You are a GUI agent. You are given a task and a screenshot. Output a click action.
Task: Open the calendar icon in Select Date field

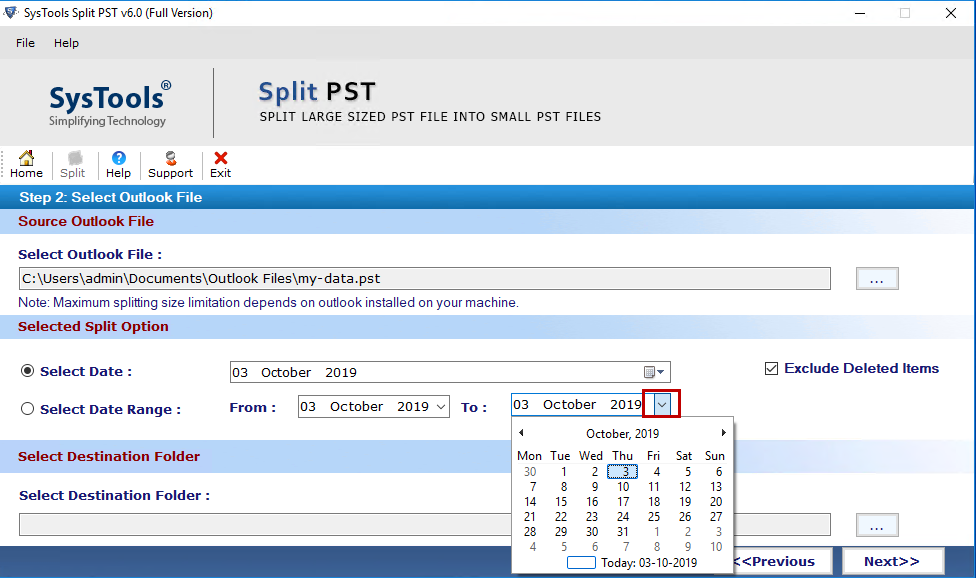click(654, 372)
